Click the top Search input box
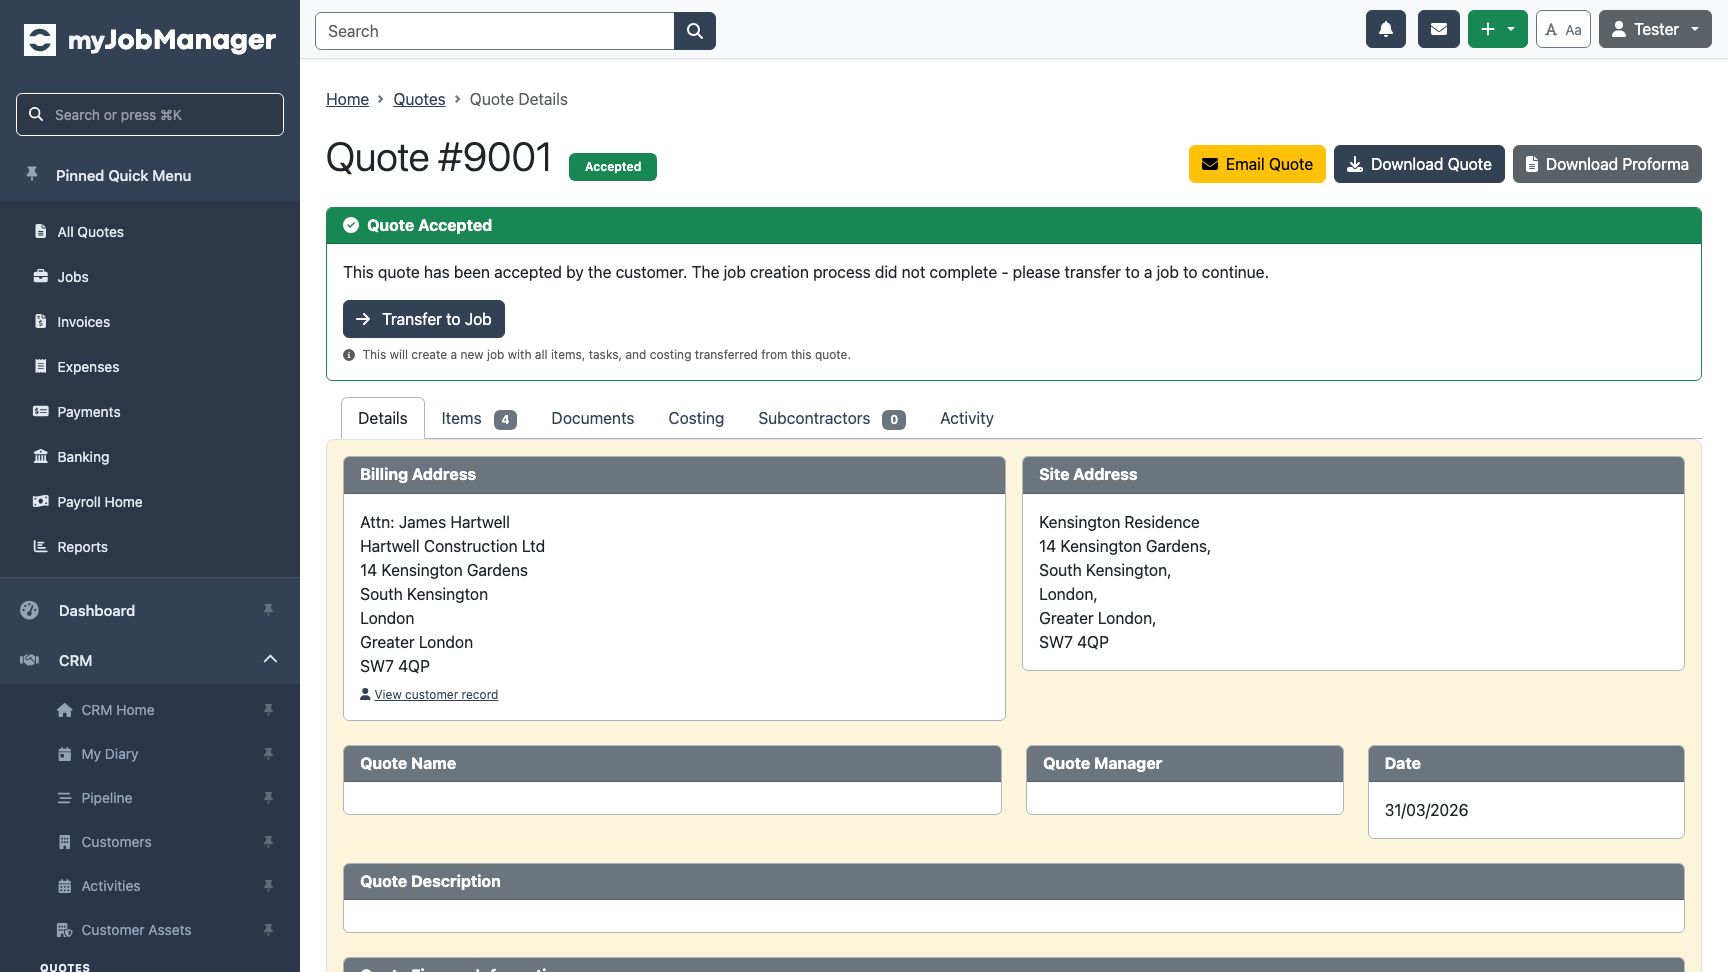Screen dimensions: 1728x972 tap(495, 31)
